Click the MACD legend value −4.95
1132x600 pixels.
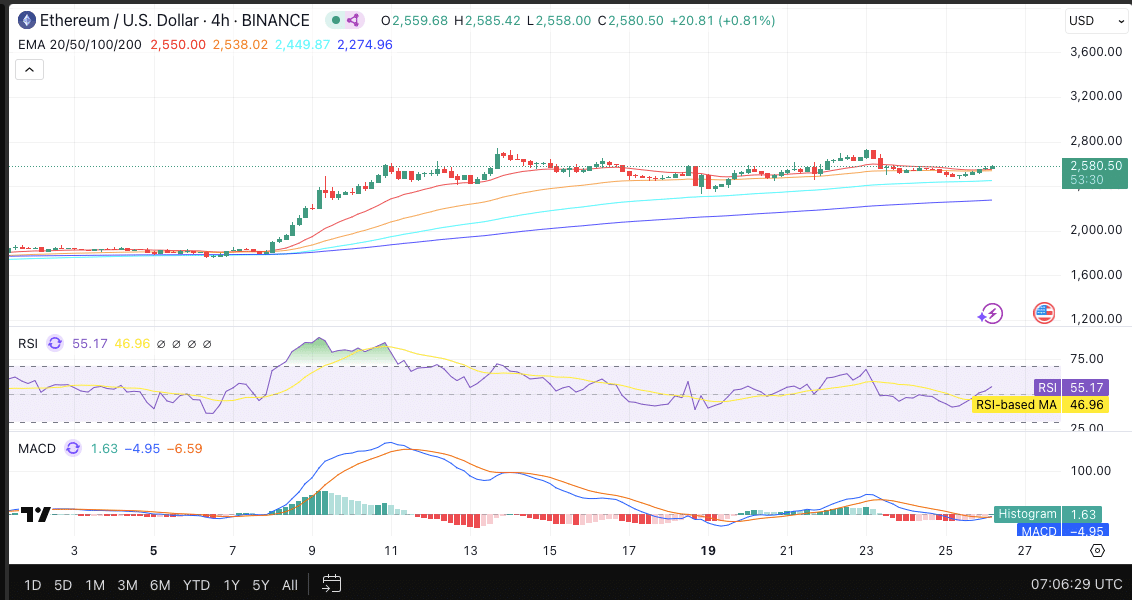142,448
